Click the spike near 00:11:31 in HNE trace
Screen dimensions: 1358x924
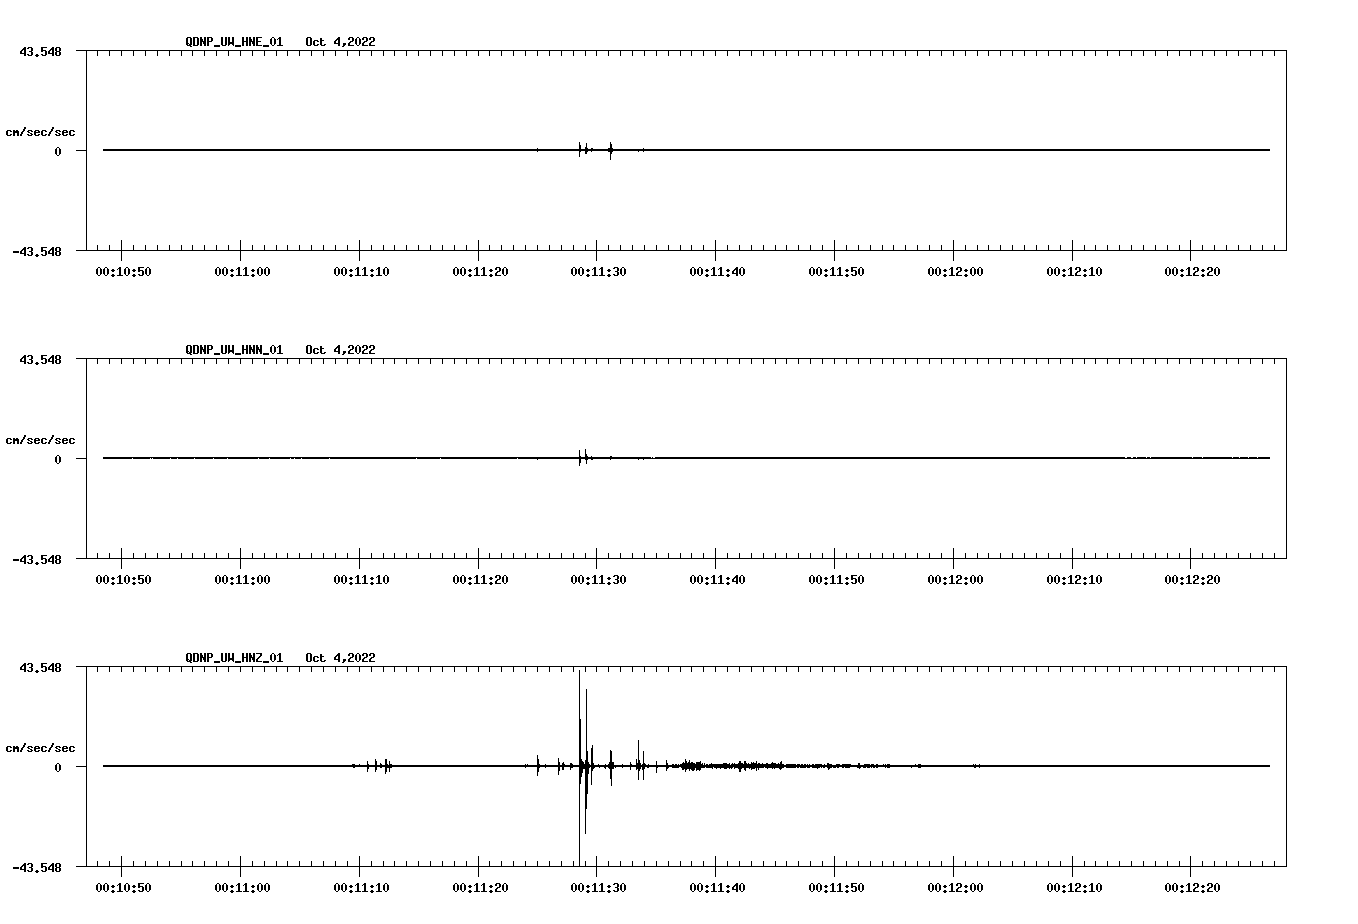point(610,150)
